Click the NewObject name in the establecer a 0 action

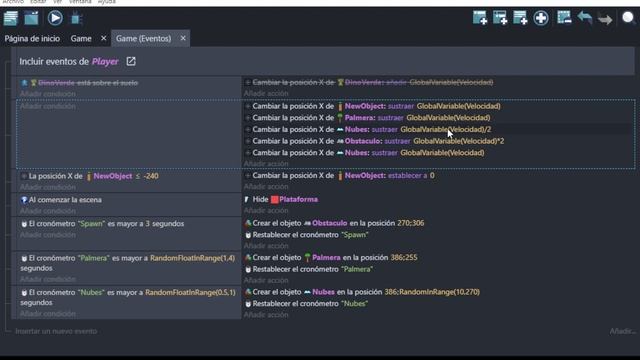[x=365, y=176]
